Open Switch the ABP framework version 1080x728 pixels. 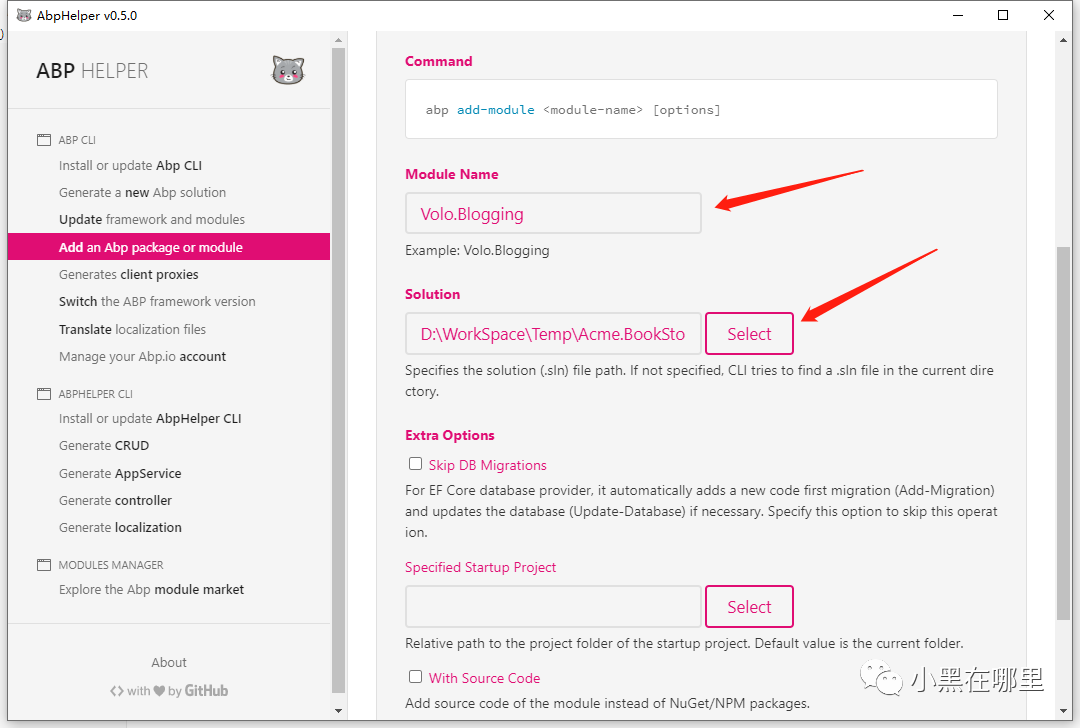point(157,301)
